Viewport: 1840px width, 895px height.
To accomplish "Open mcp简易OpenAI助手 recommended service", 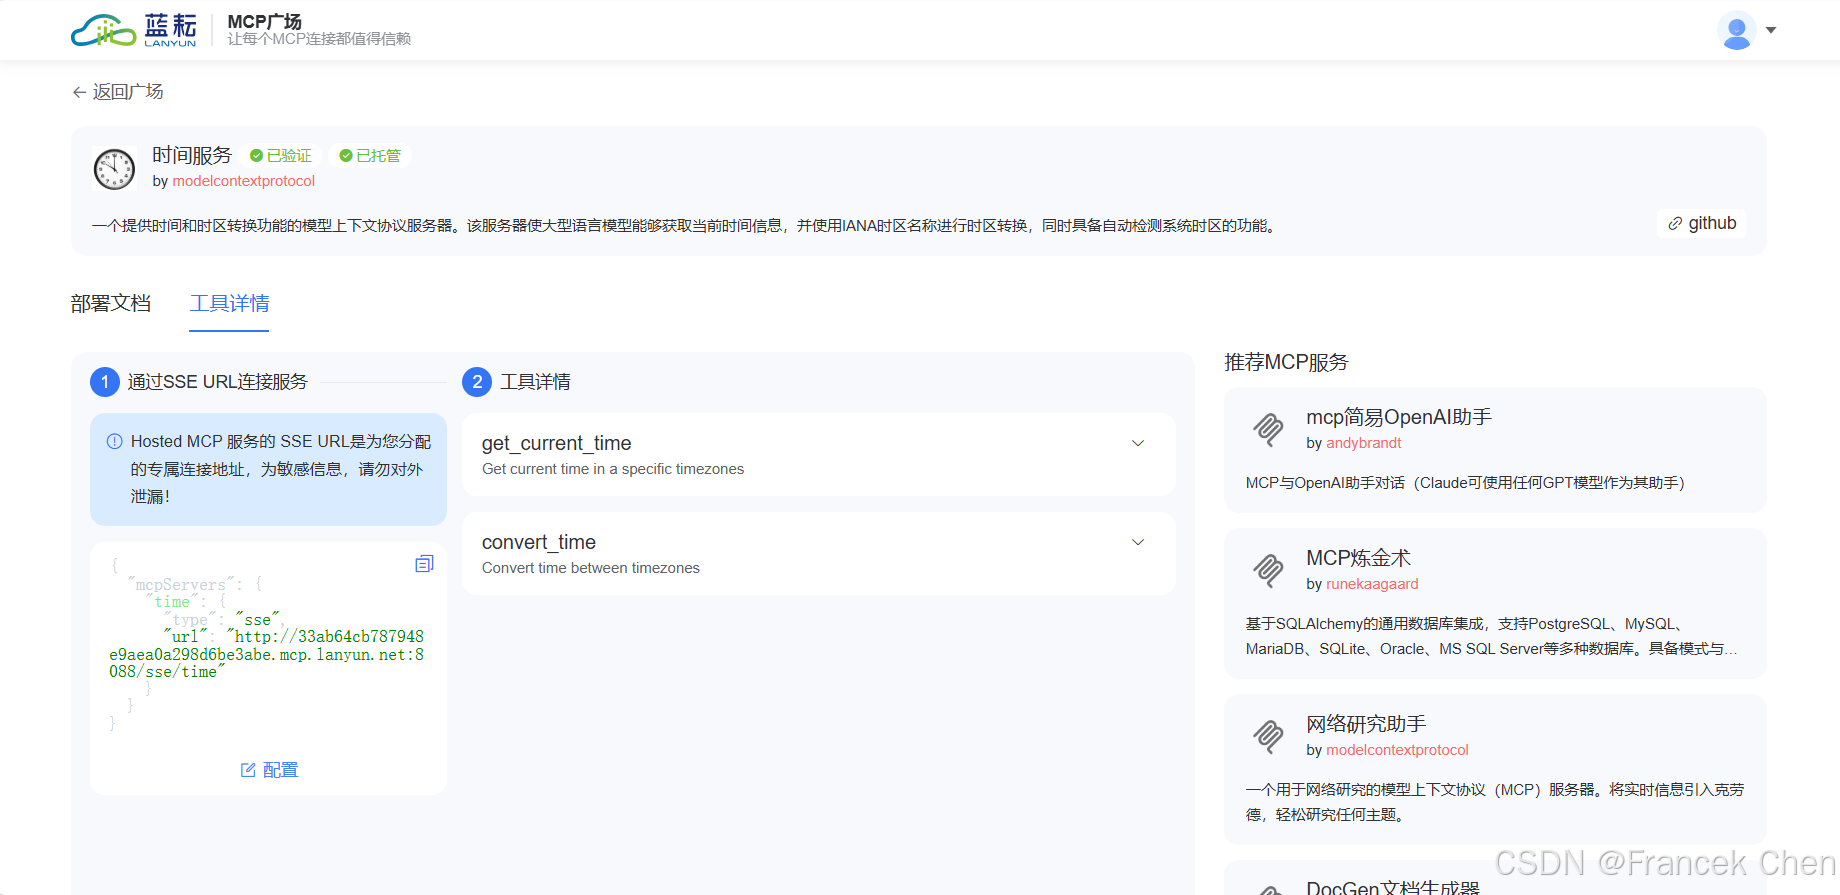I will 1398,417.
